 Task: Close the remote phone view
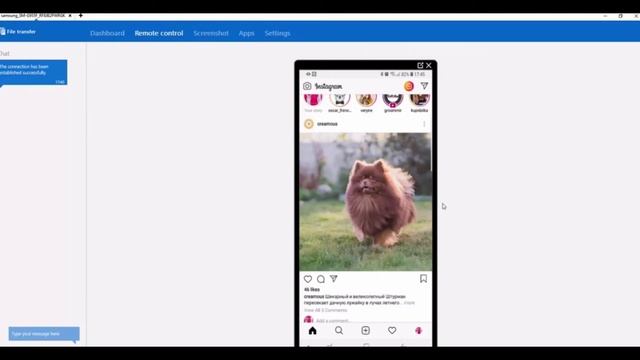tap(429, 65)
